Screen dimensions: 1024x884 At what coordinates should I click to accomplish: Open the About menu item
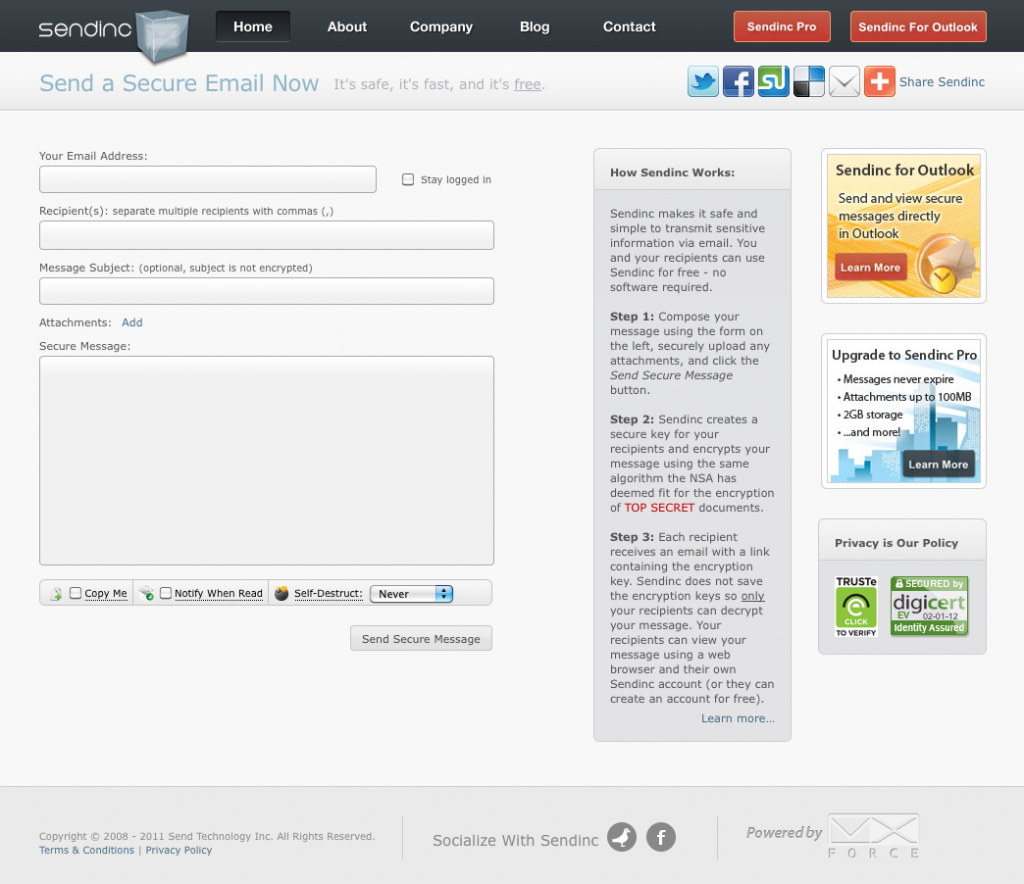click(x=347, y=27)
